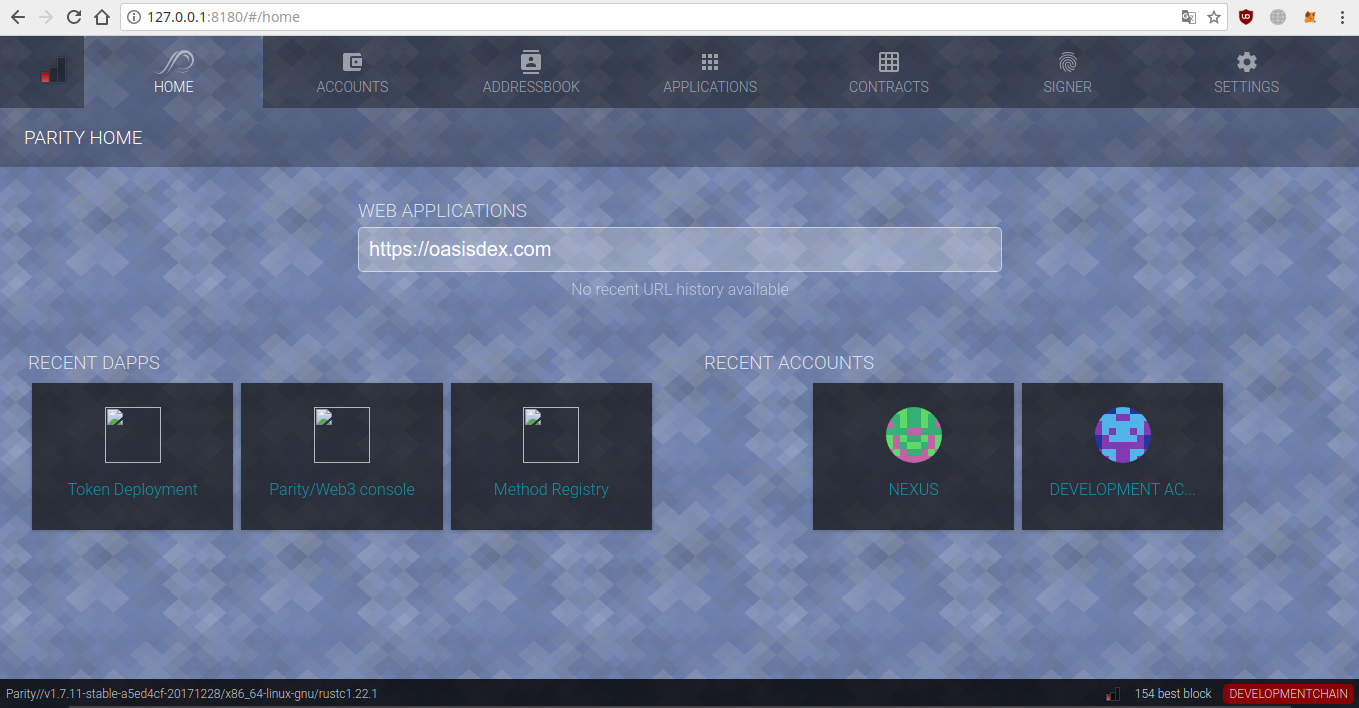Open the Accounts section icon

pyautogui.click(x=352, y=61)
